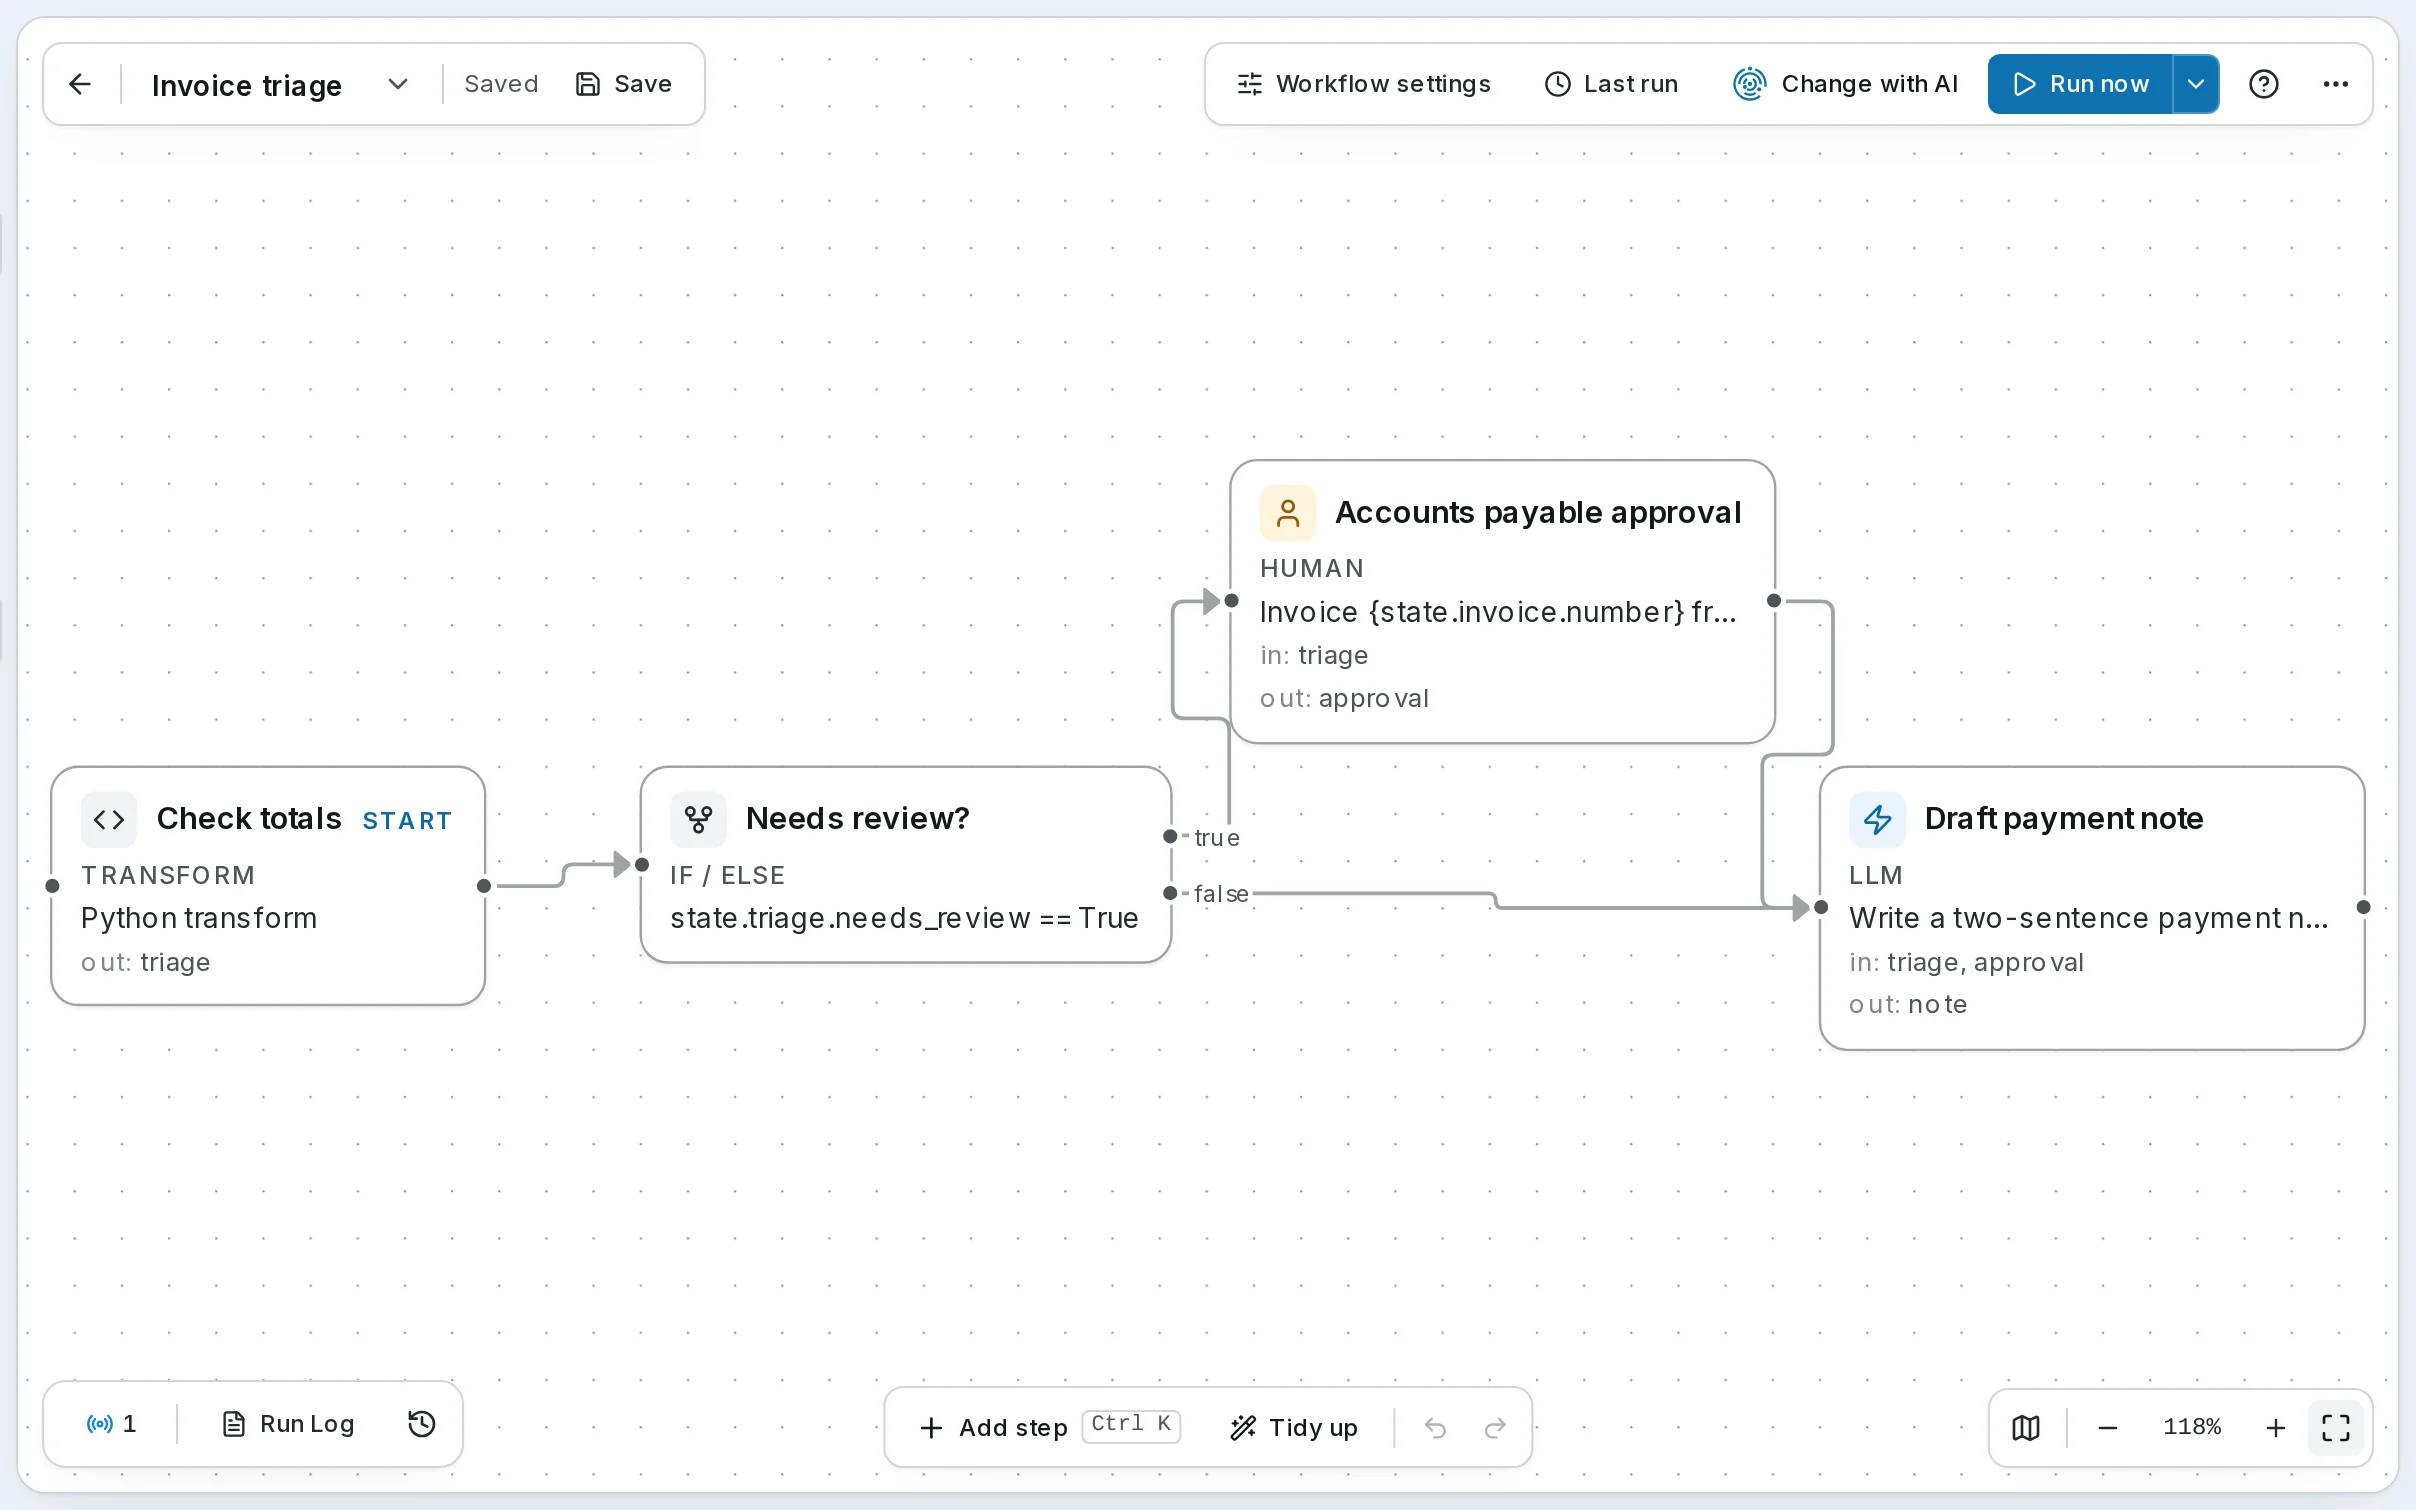Open the live triggers indicator showing 1

point(112,1424)
